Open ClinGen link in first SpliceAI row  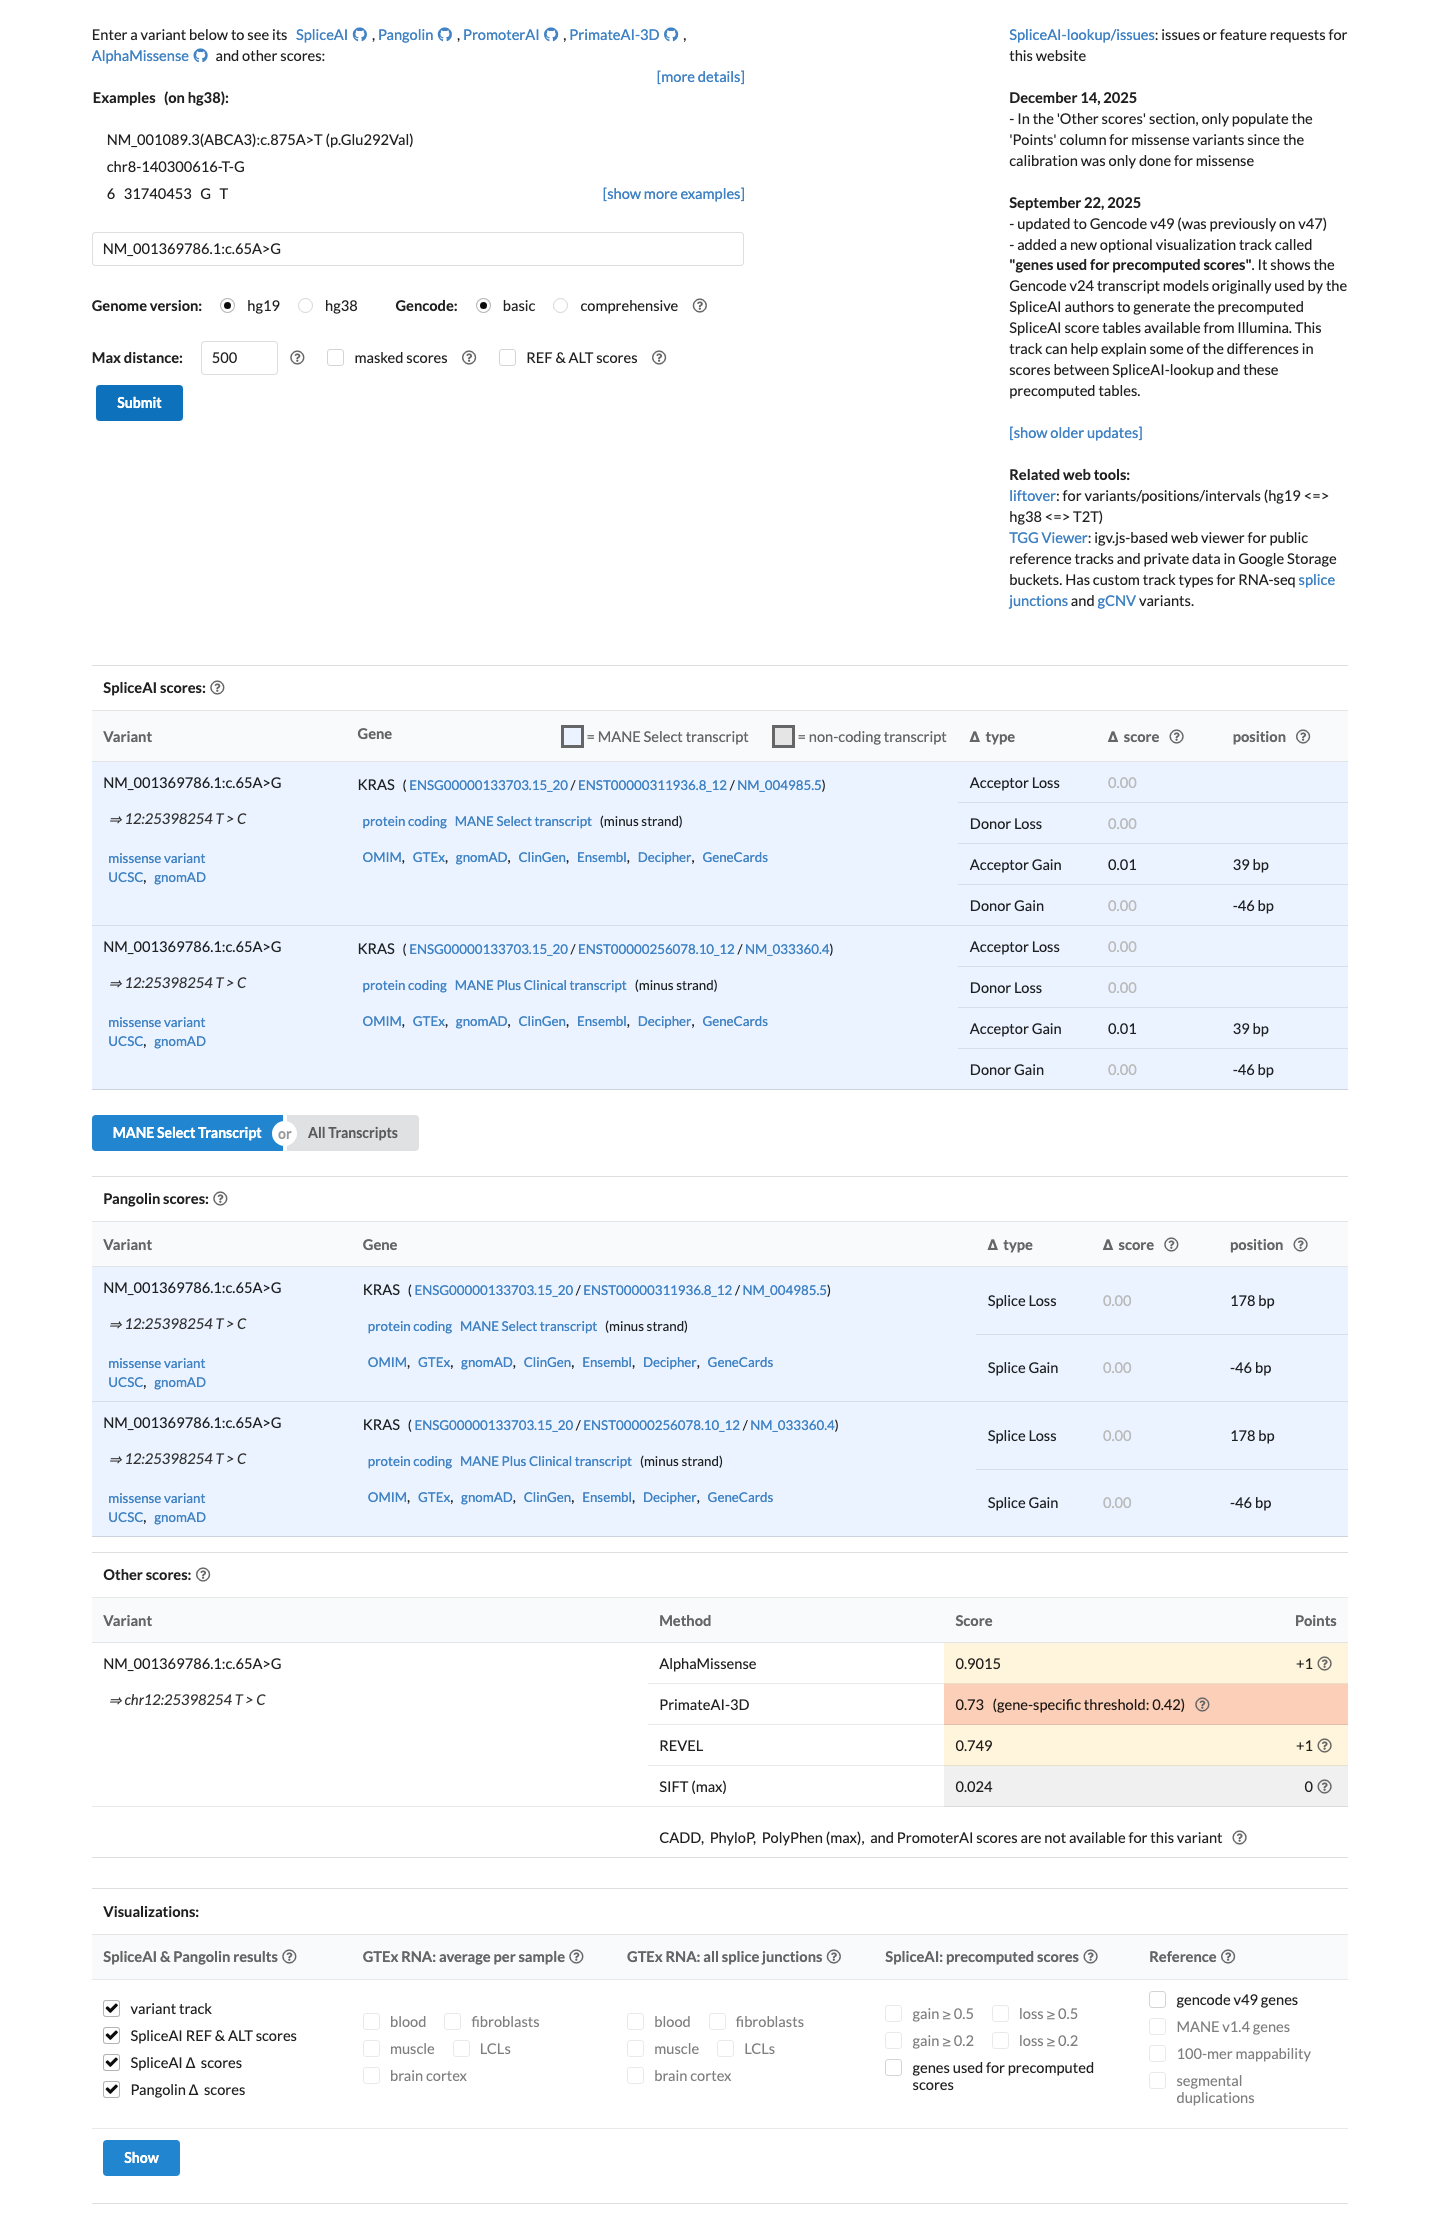coord(542,858)
